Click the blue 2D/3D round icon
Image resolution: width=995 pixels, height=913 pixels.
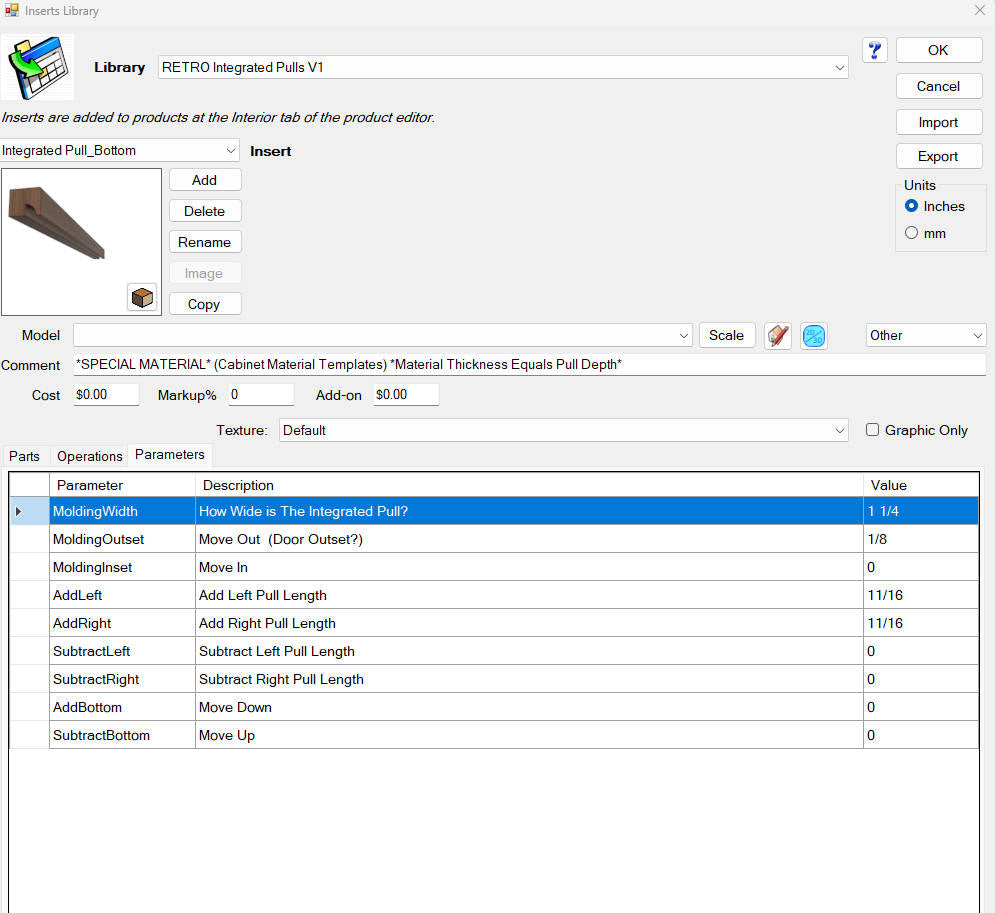point(814,335)
